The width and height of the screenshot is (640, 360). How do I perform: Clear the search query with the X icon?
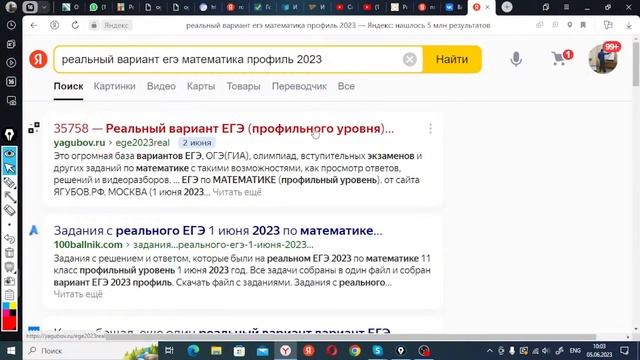[x=409, y=59]
